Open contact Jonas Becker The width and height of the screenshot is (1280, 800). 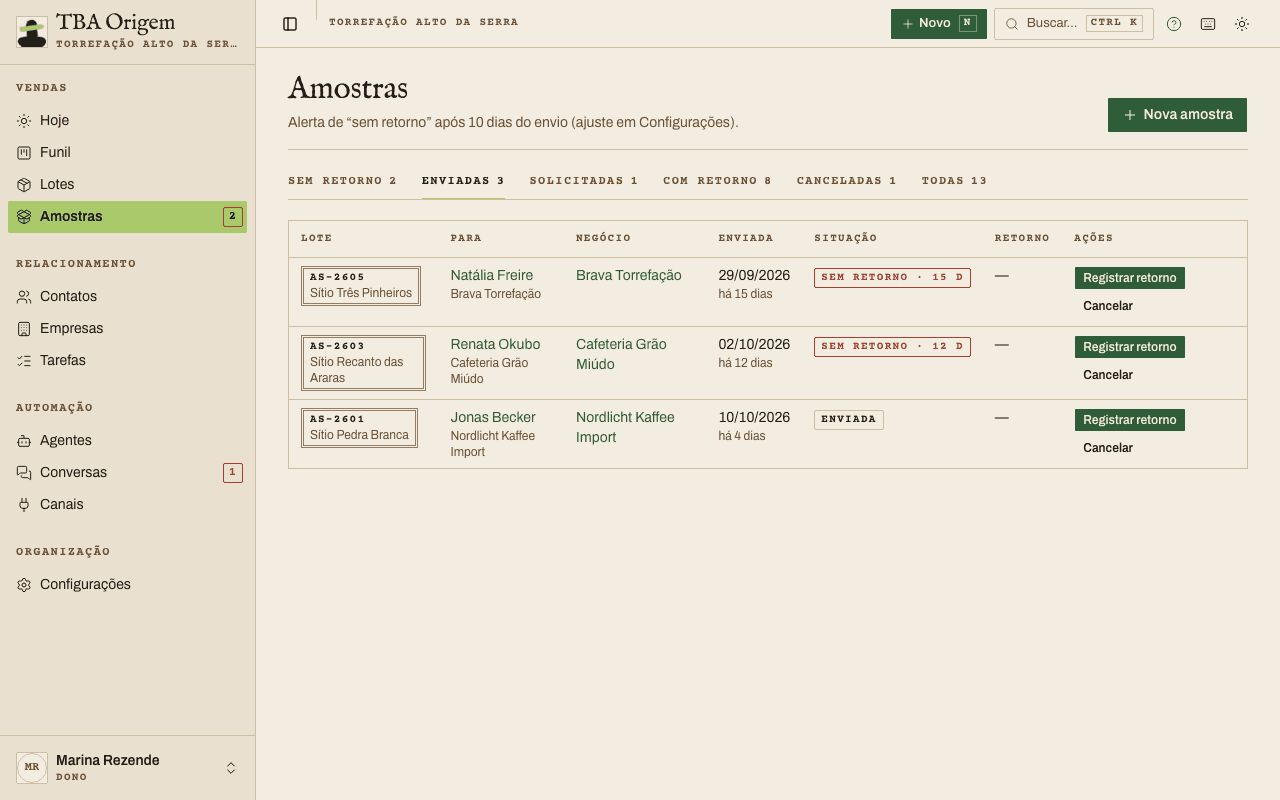coord(493,417)
